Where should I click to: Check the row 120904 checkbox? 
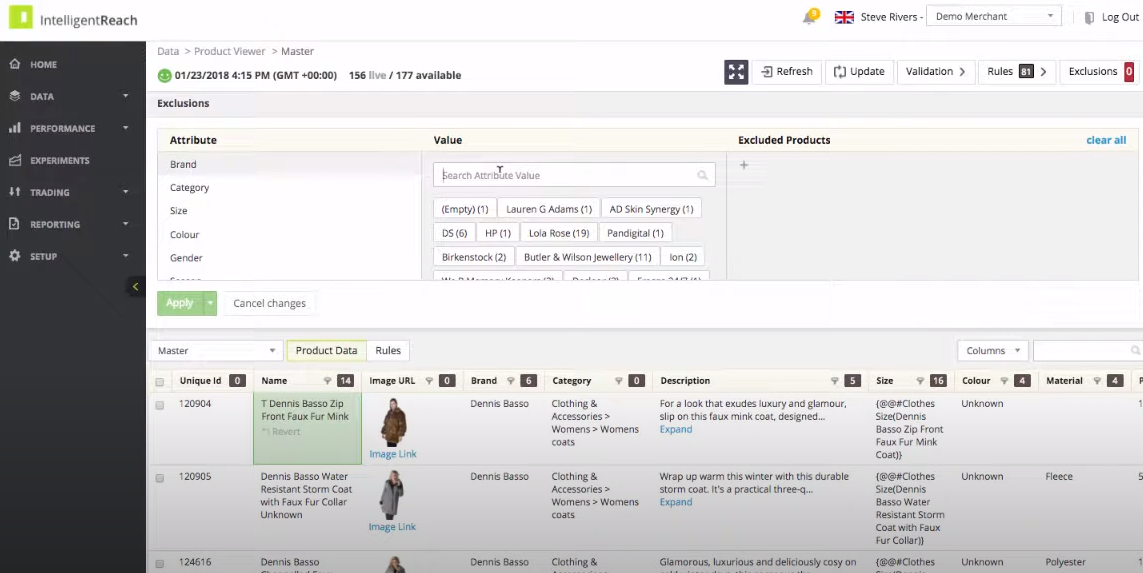coord(160,405)
